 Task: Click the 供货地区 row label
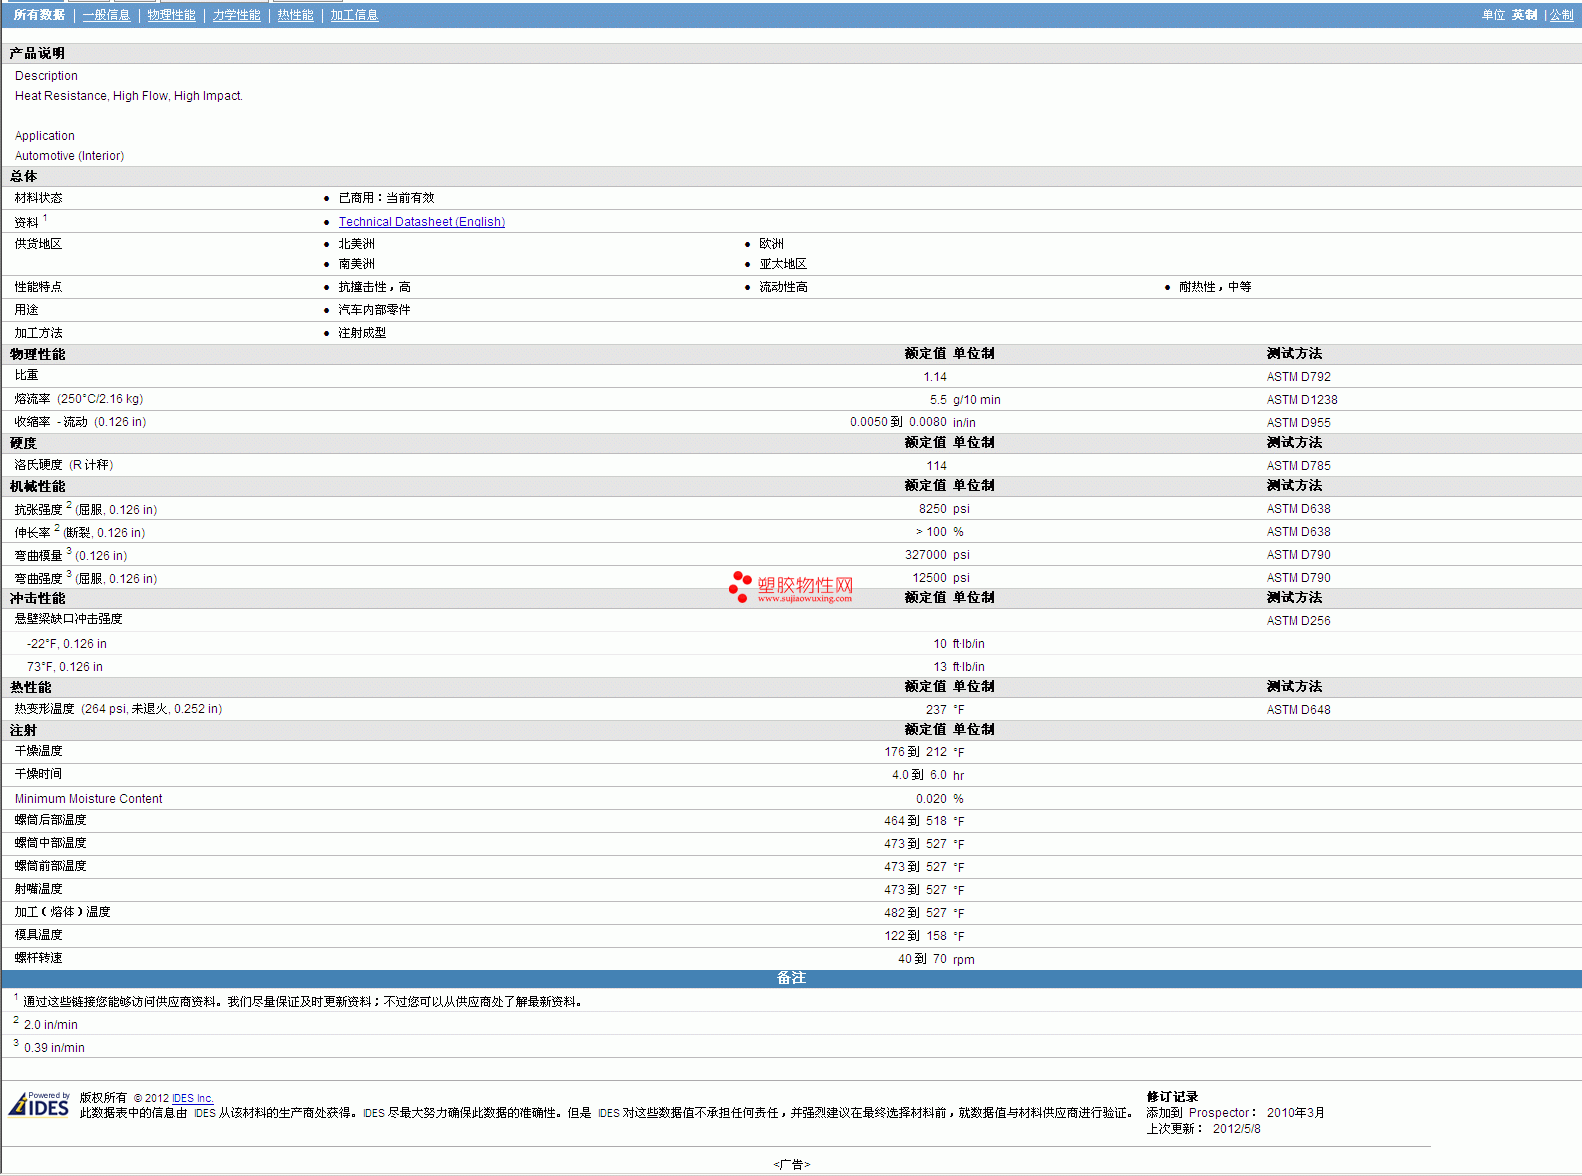pyautogui.click(x=38, y=244)
